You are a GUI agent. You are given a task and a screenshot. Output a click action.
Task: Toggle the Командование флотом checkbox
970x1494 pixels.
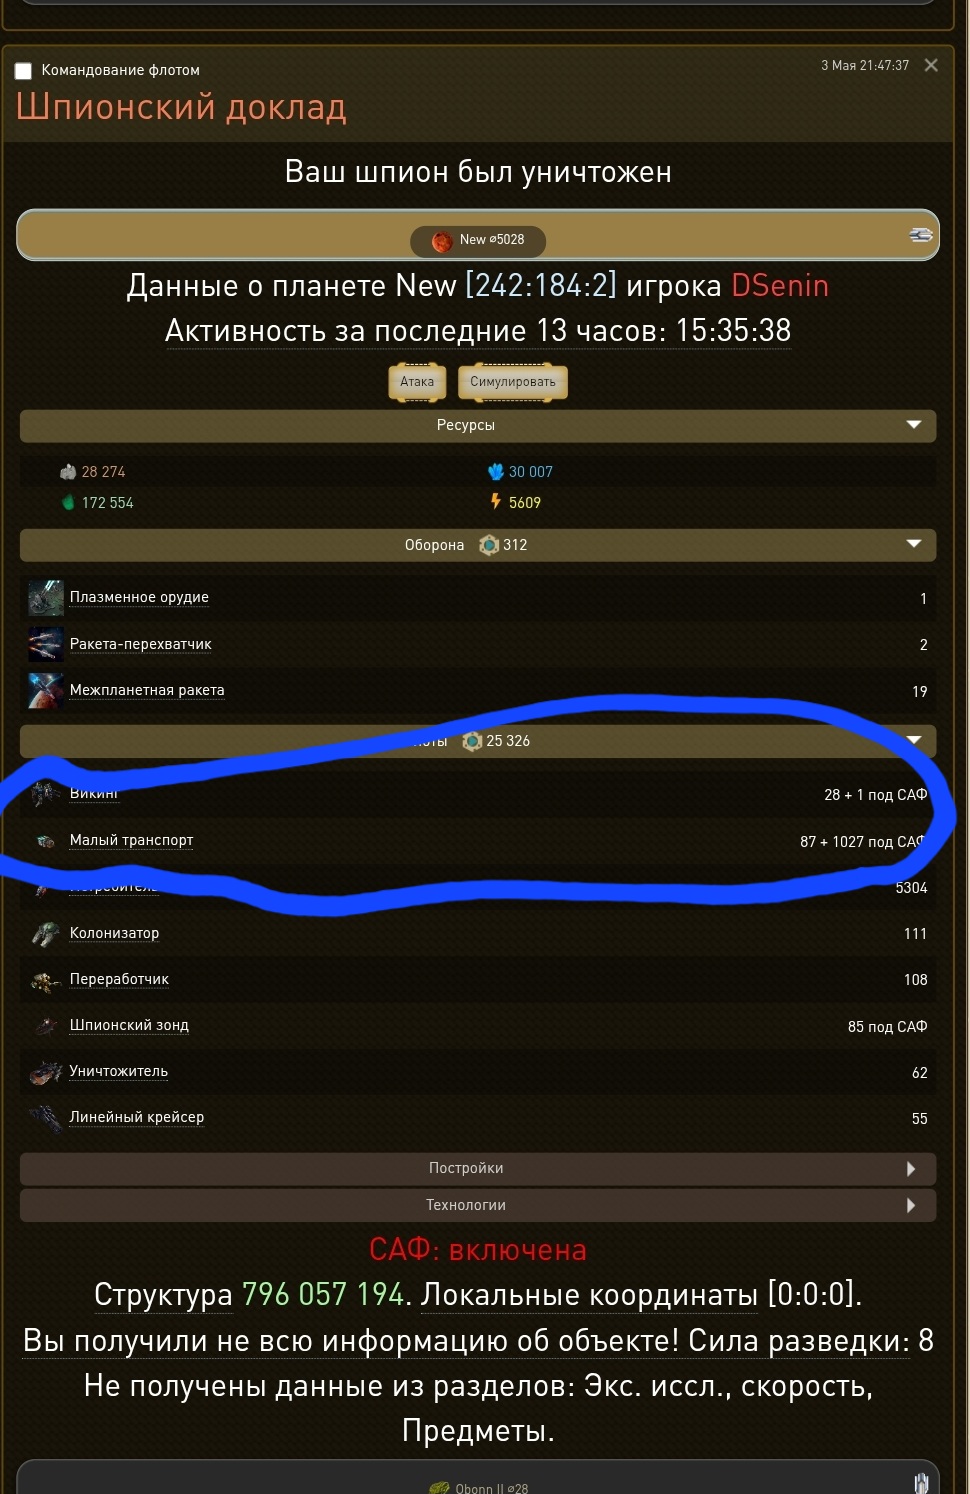coord(23,71)
